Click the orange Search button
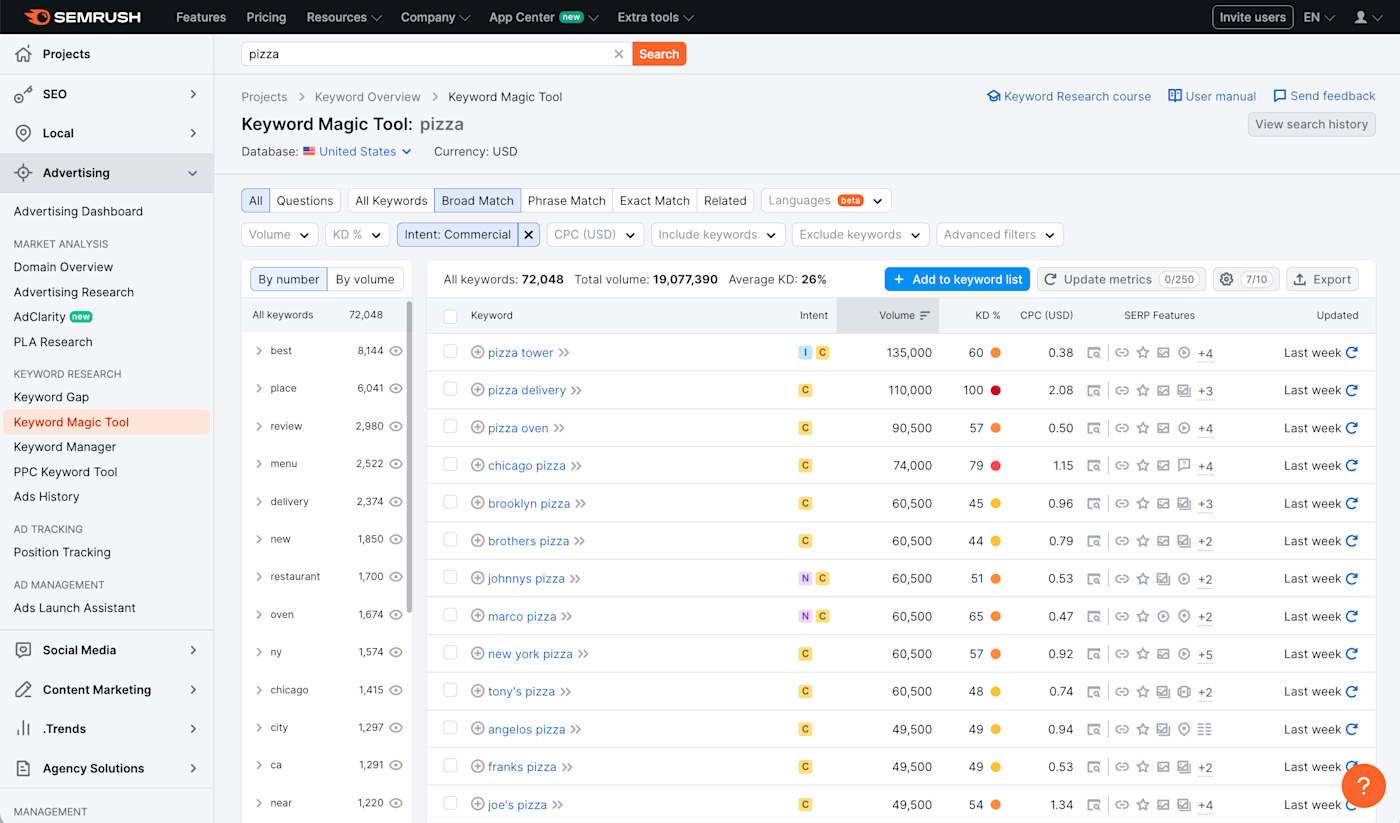Screen dimensions: 1400x823 click(659, 54)
